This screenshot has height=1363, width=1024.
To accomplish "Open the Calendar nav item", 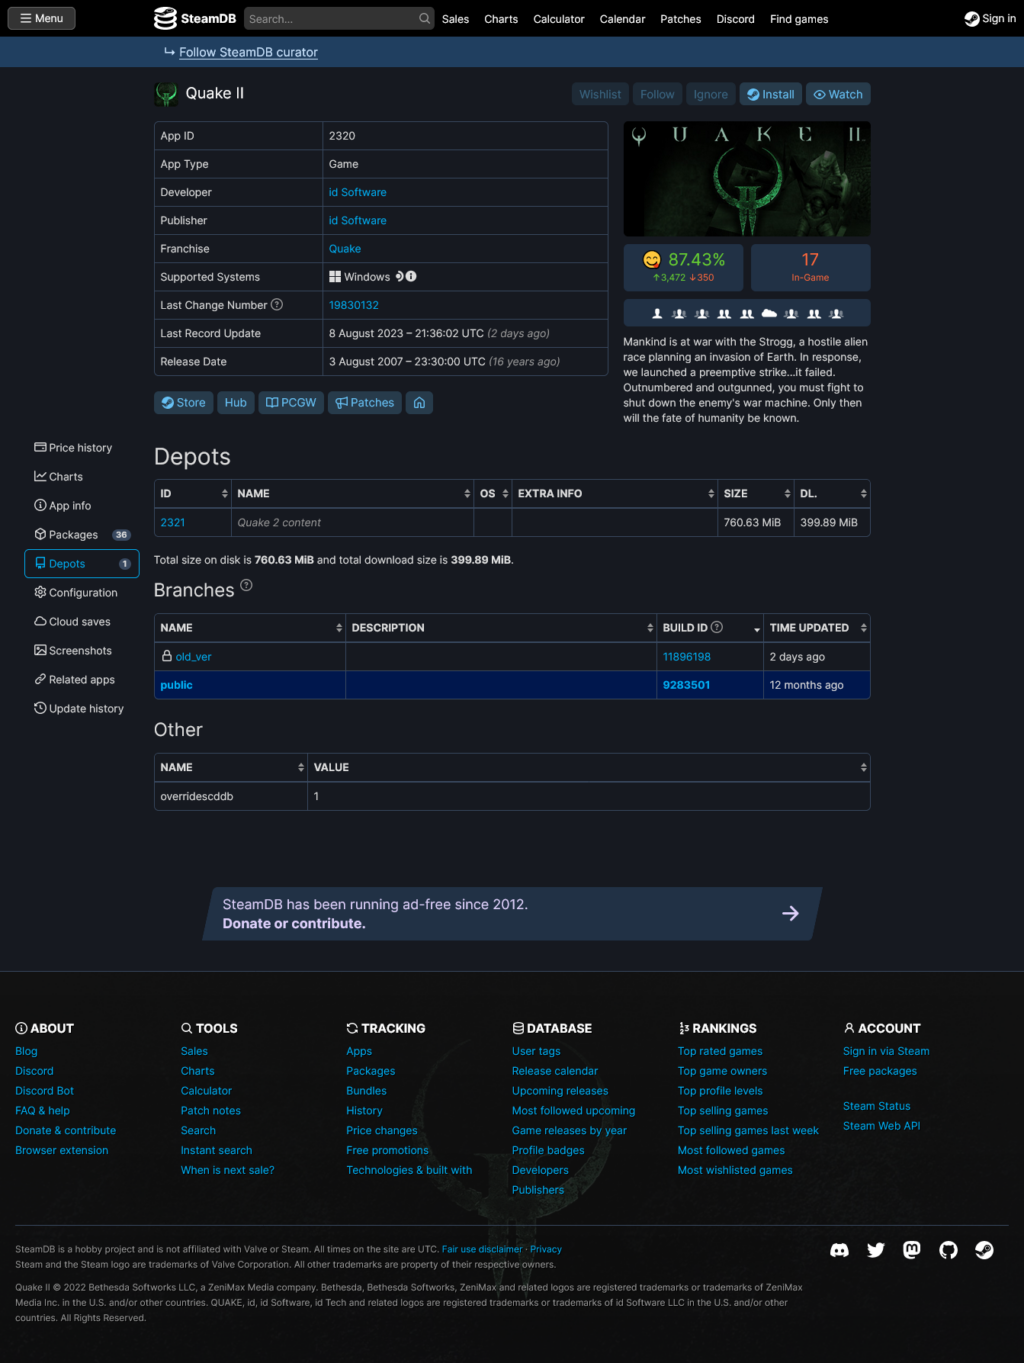I will tap(622, 19).
